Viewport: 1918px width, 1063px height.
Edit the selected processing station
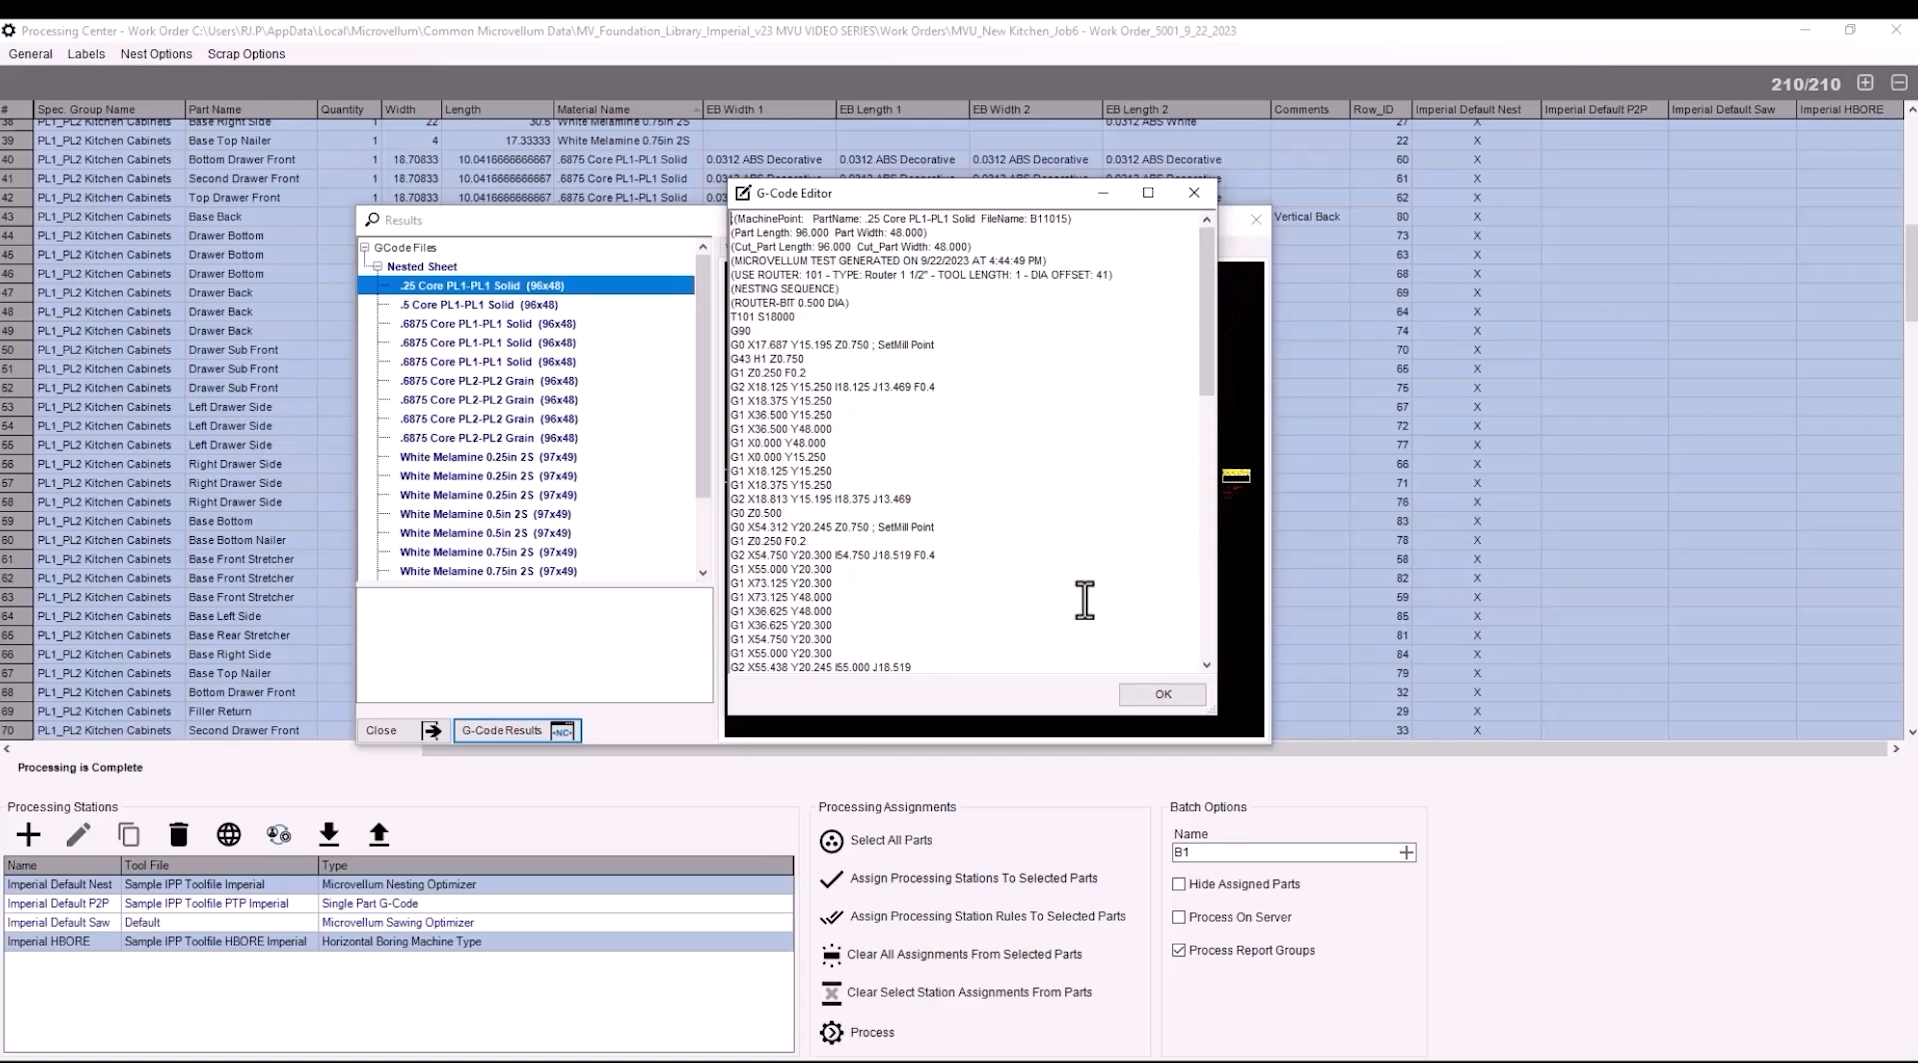pyautogui.click(x=79, y=834)
